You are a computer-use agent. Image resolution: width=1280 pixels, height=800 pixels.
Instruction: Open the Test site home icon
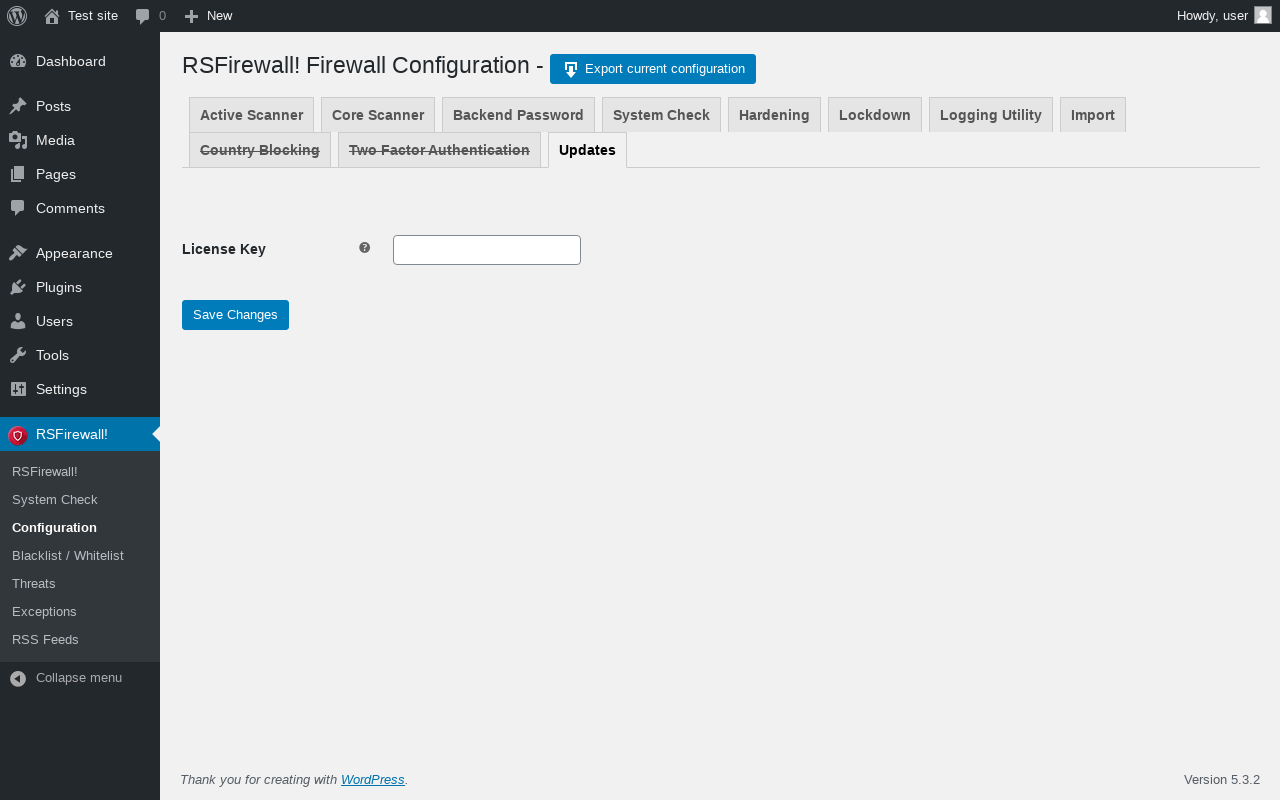click(x=52, y=16)
